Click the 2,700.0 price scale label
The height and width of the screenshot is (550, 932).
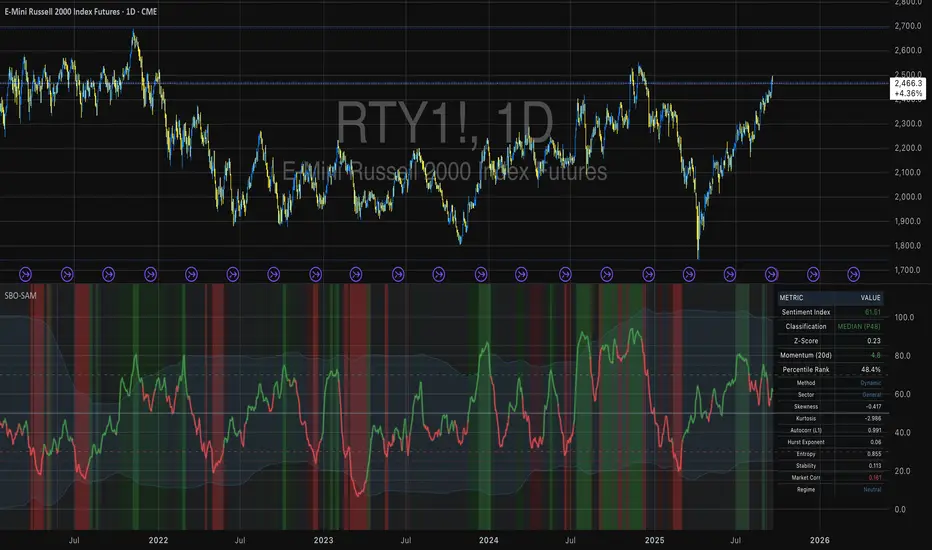pos(908,26)
